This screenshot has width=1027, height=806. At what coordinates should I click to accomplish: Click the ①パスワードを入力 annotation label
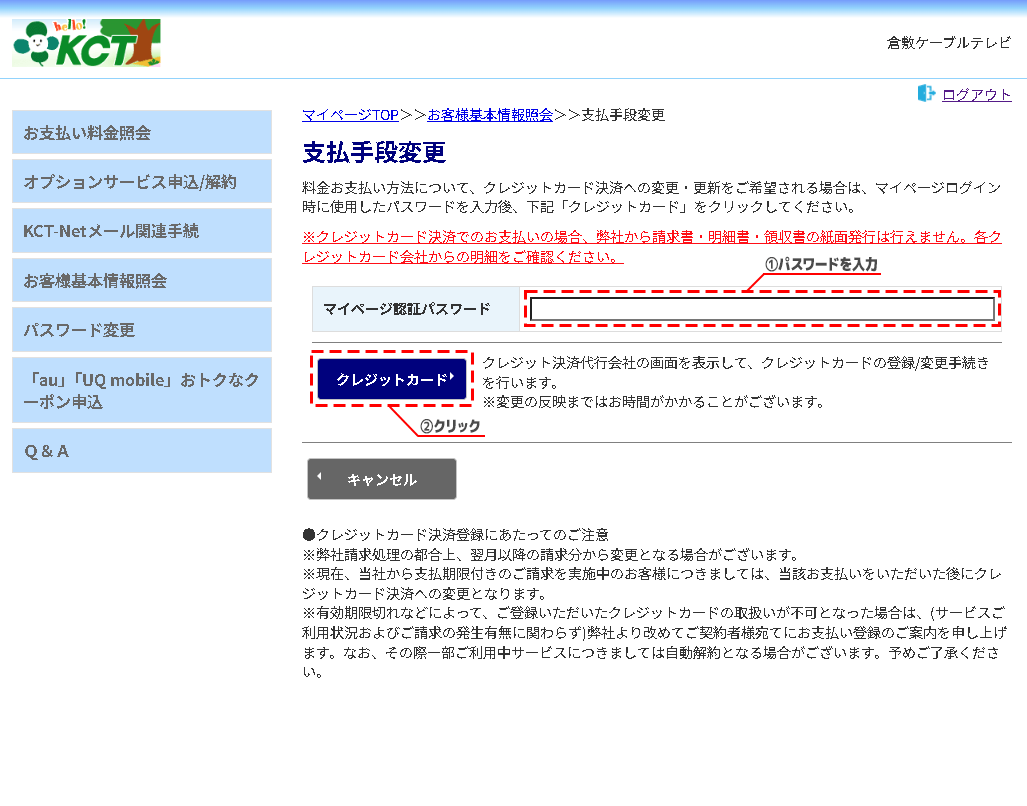[821, 265]
